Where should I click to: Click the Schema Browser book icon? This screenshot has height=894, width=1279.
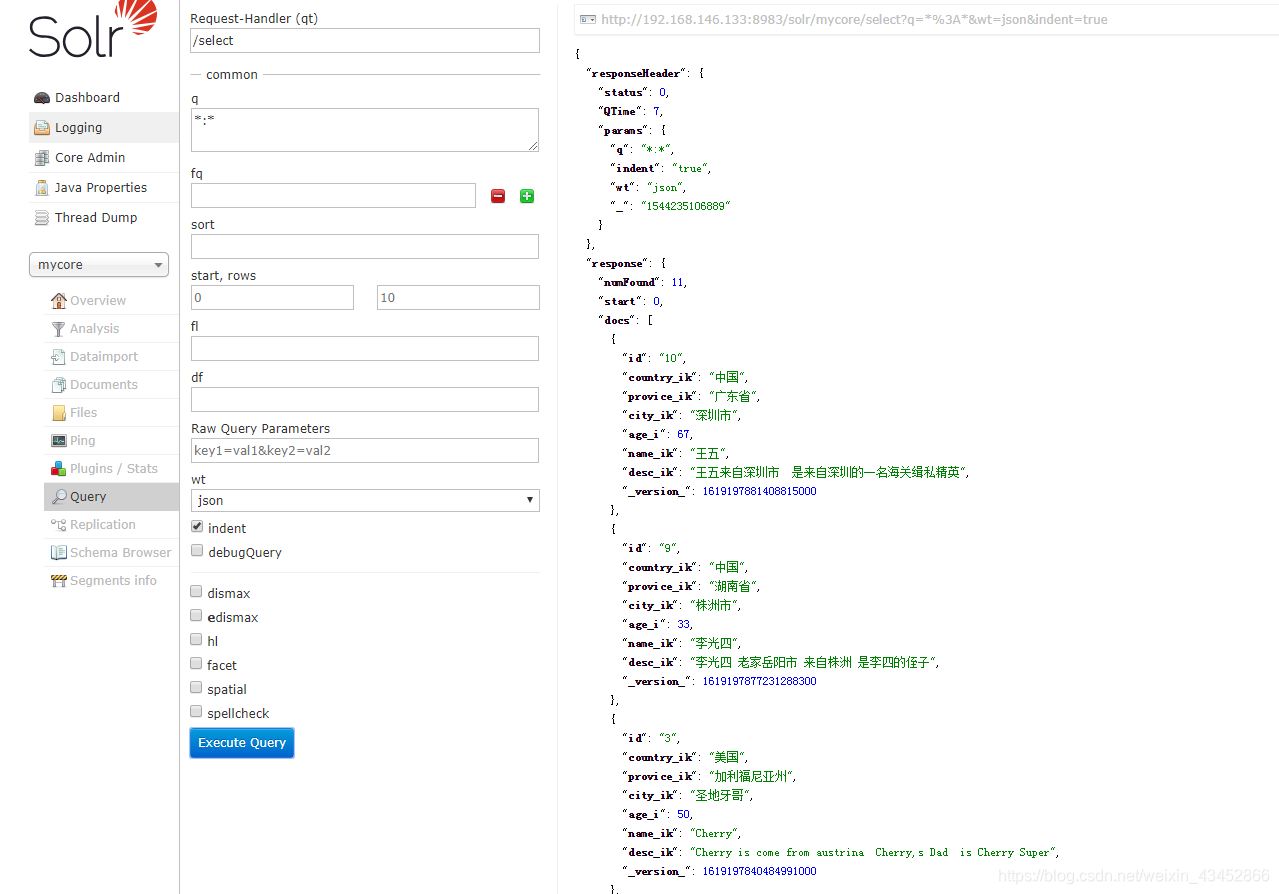tap(59, 553)
